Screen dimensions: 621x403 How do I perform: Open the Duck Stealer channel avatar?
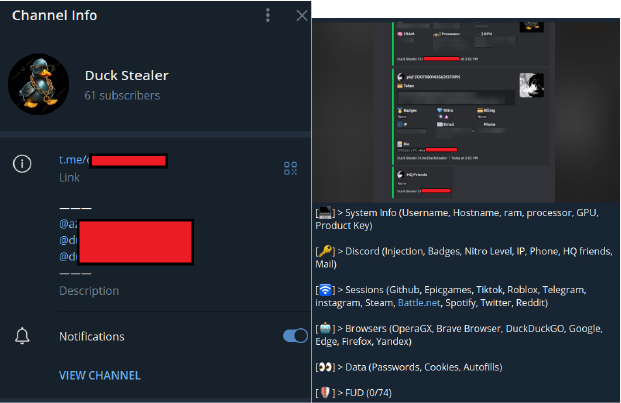pos(38,84)
